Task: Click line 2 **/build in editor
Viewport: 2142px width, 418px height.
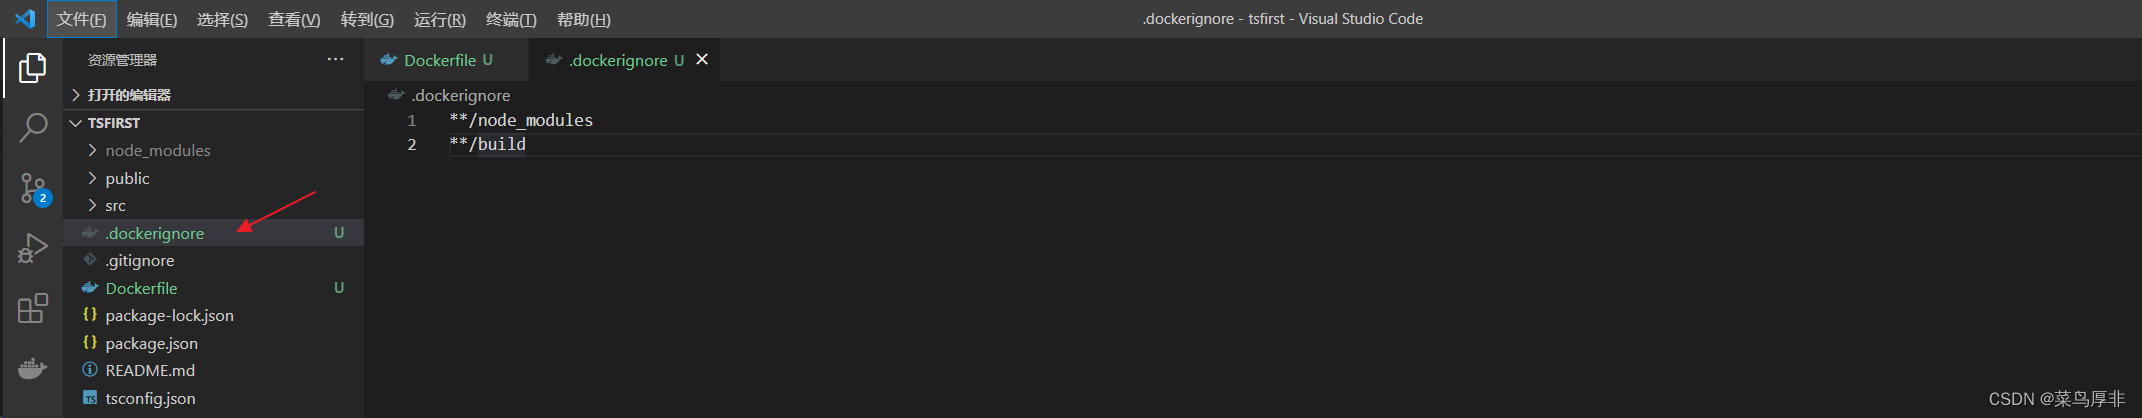Action: click(x=500, y=144)
